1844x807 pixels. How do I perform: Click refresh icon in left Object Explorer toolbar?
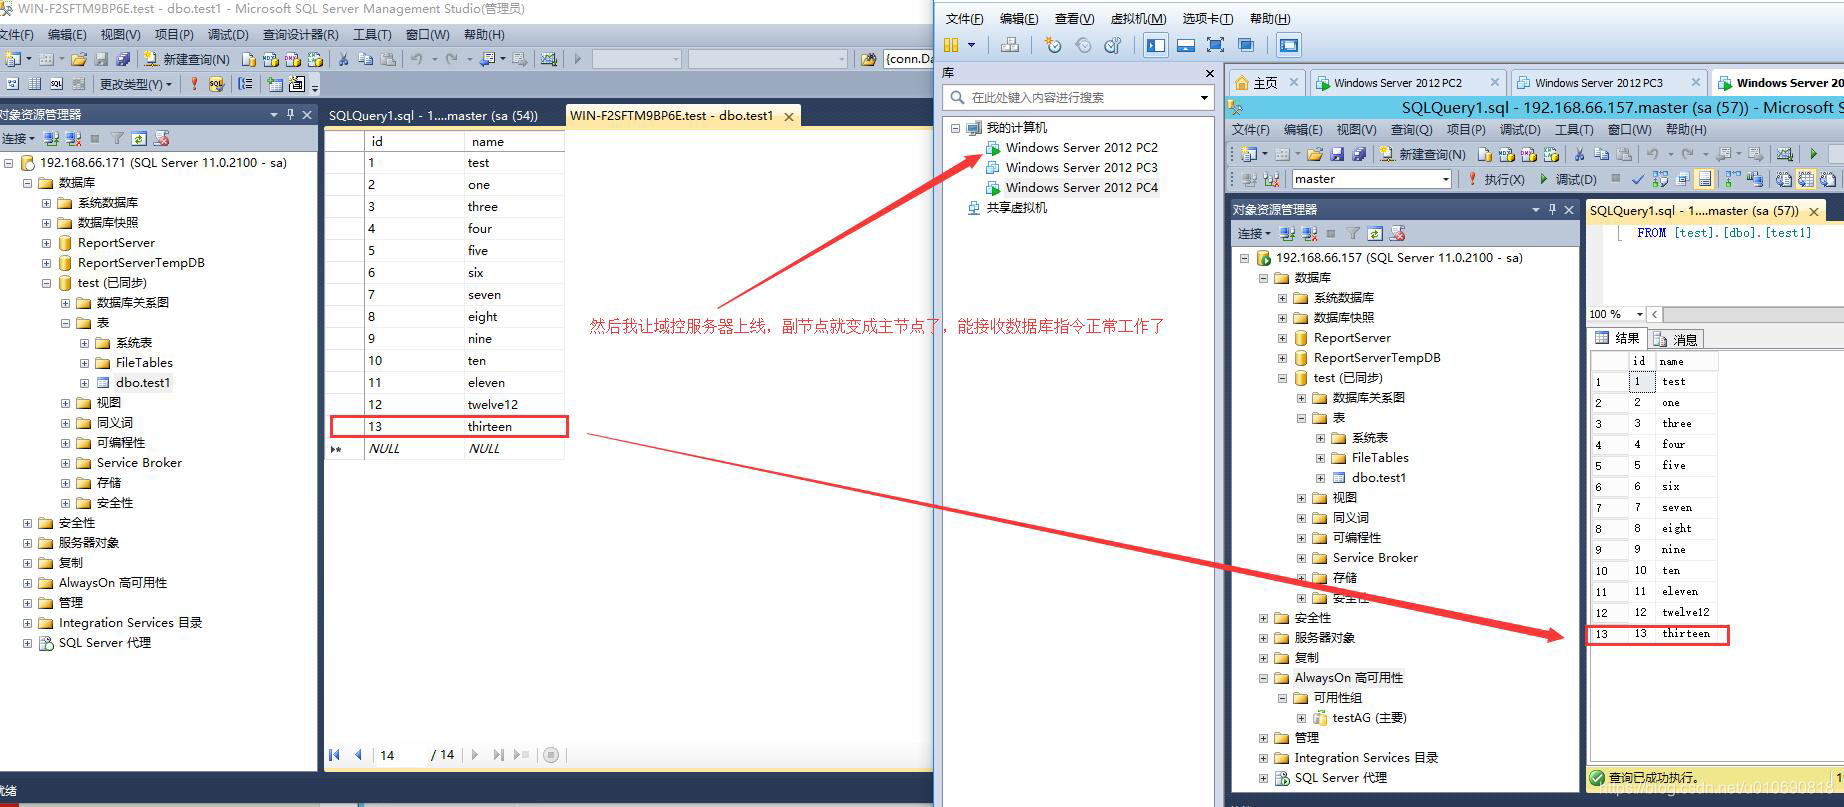pos(139,138)
